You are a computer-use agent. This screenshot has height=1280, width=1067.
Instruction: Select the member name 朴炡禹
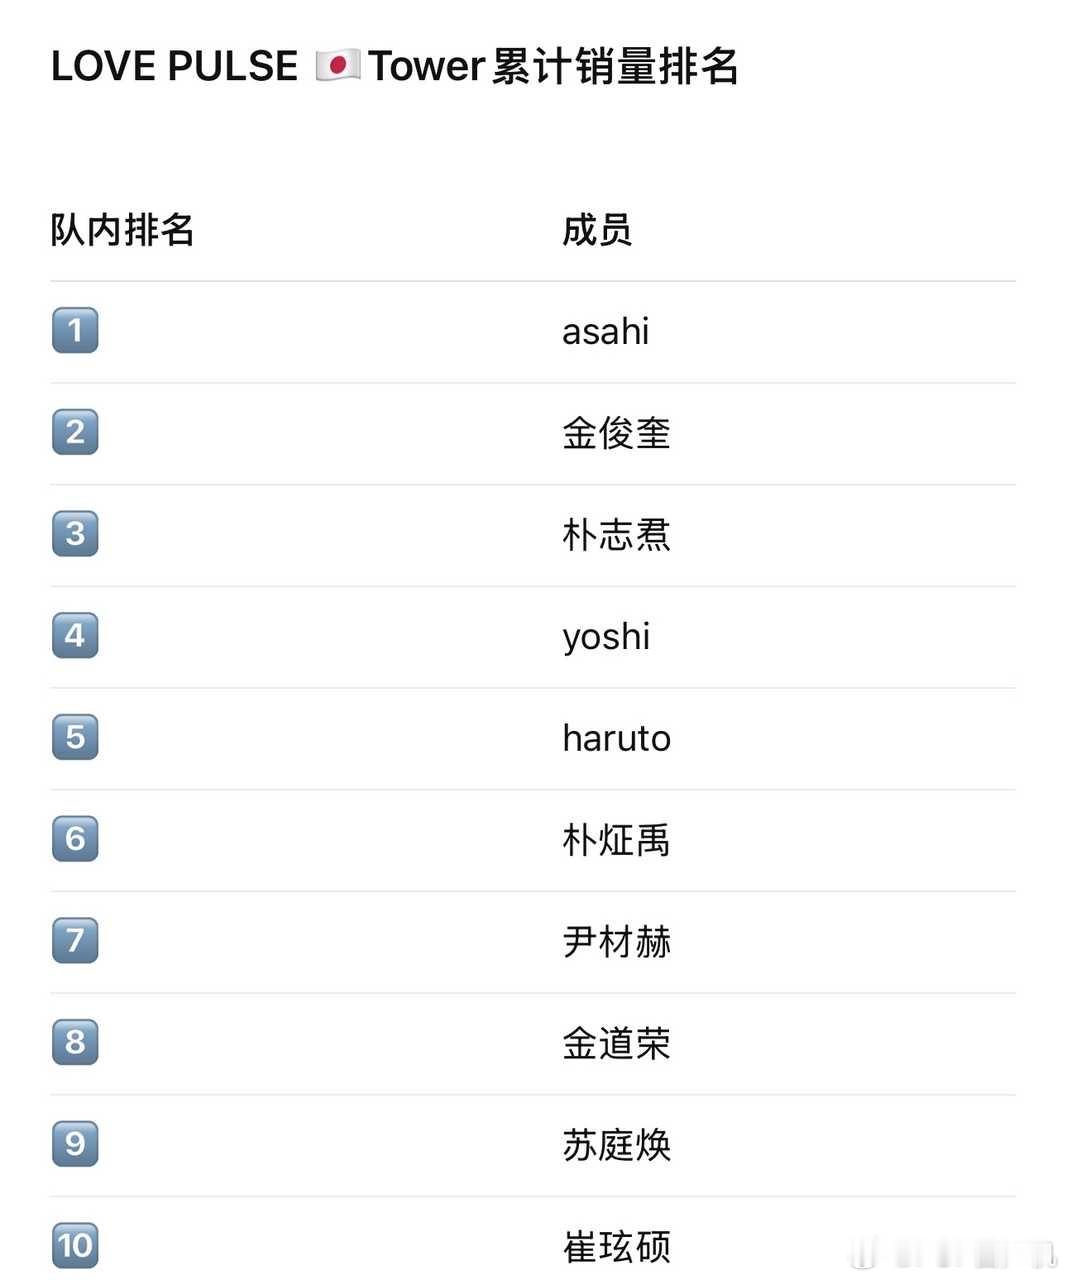(616, 840)
